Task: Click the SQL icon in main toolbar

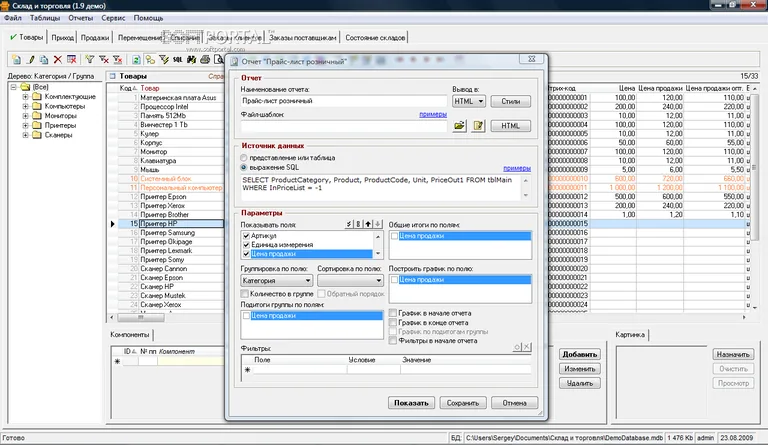Action: tap(176, 59)
